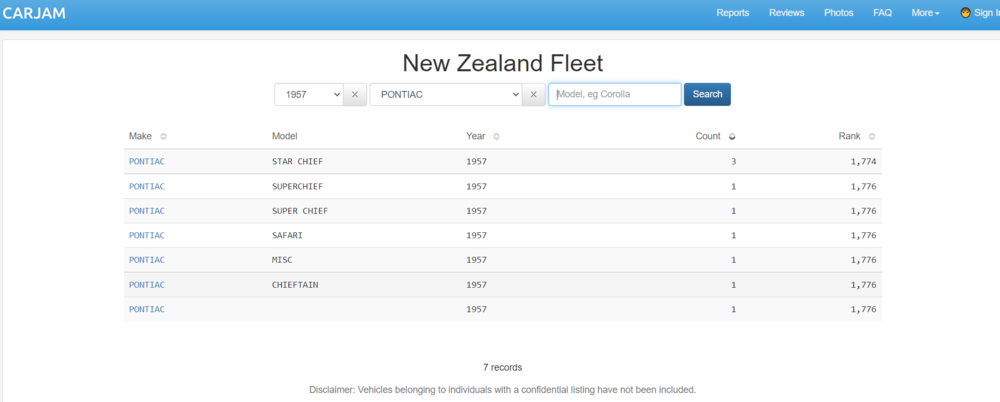Open PONTIAC link in CHIEFTAIN row

coord(147,285)
